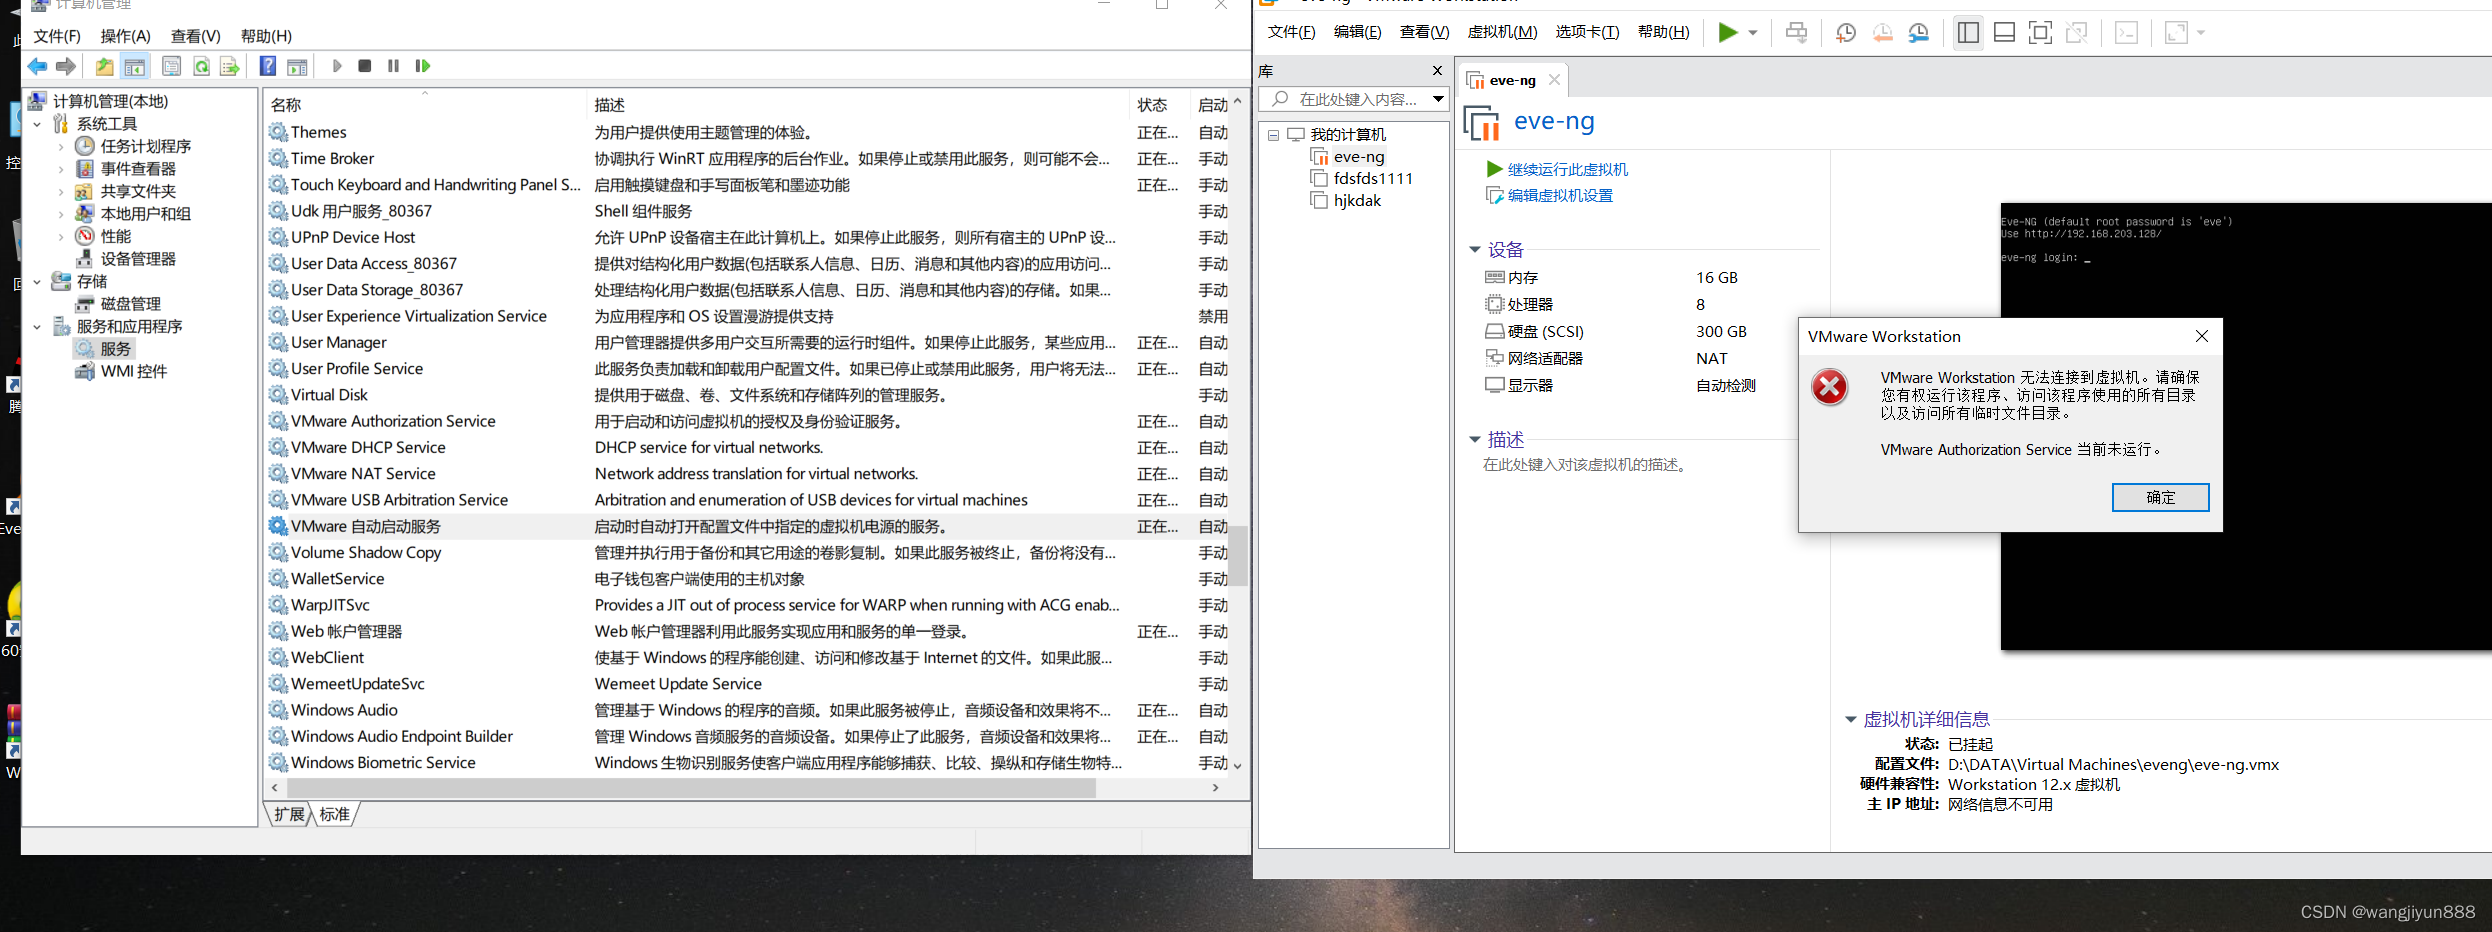Open the Snapshot Manager icon

coord(1918,32)
